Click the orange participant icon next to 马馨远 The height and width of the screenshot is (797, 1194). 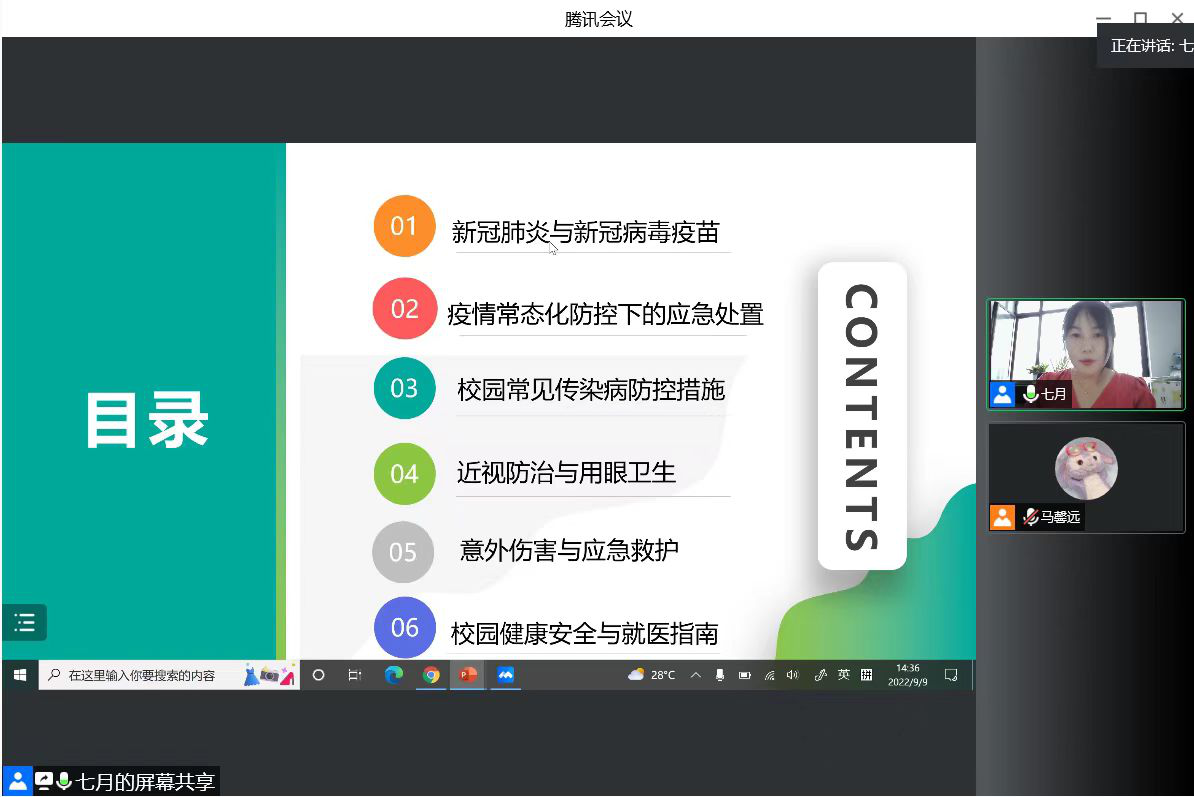pos(1003,517)
